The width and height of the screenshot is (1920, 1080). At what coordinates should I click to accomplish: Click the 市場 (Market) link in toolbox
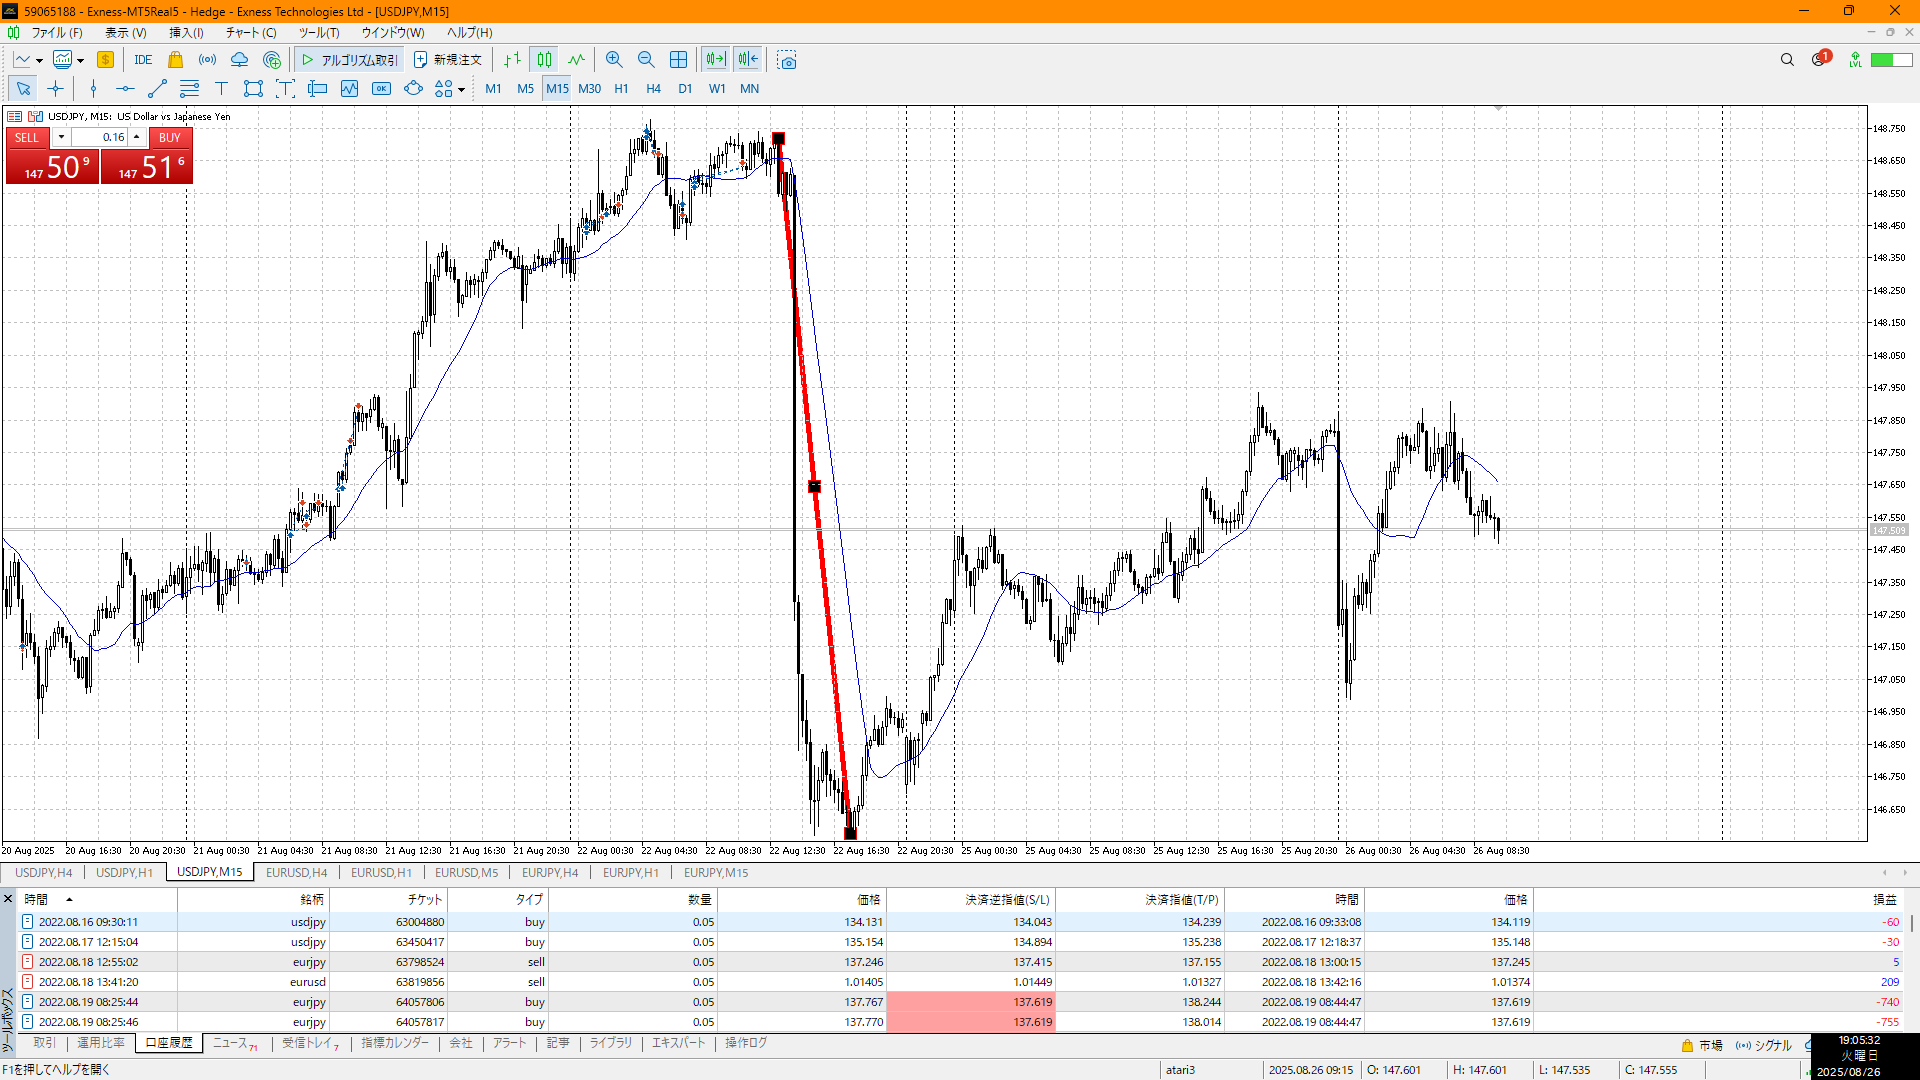1702,1045
